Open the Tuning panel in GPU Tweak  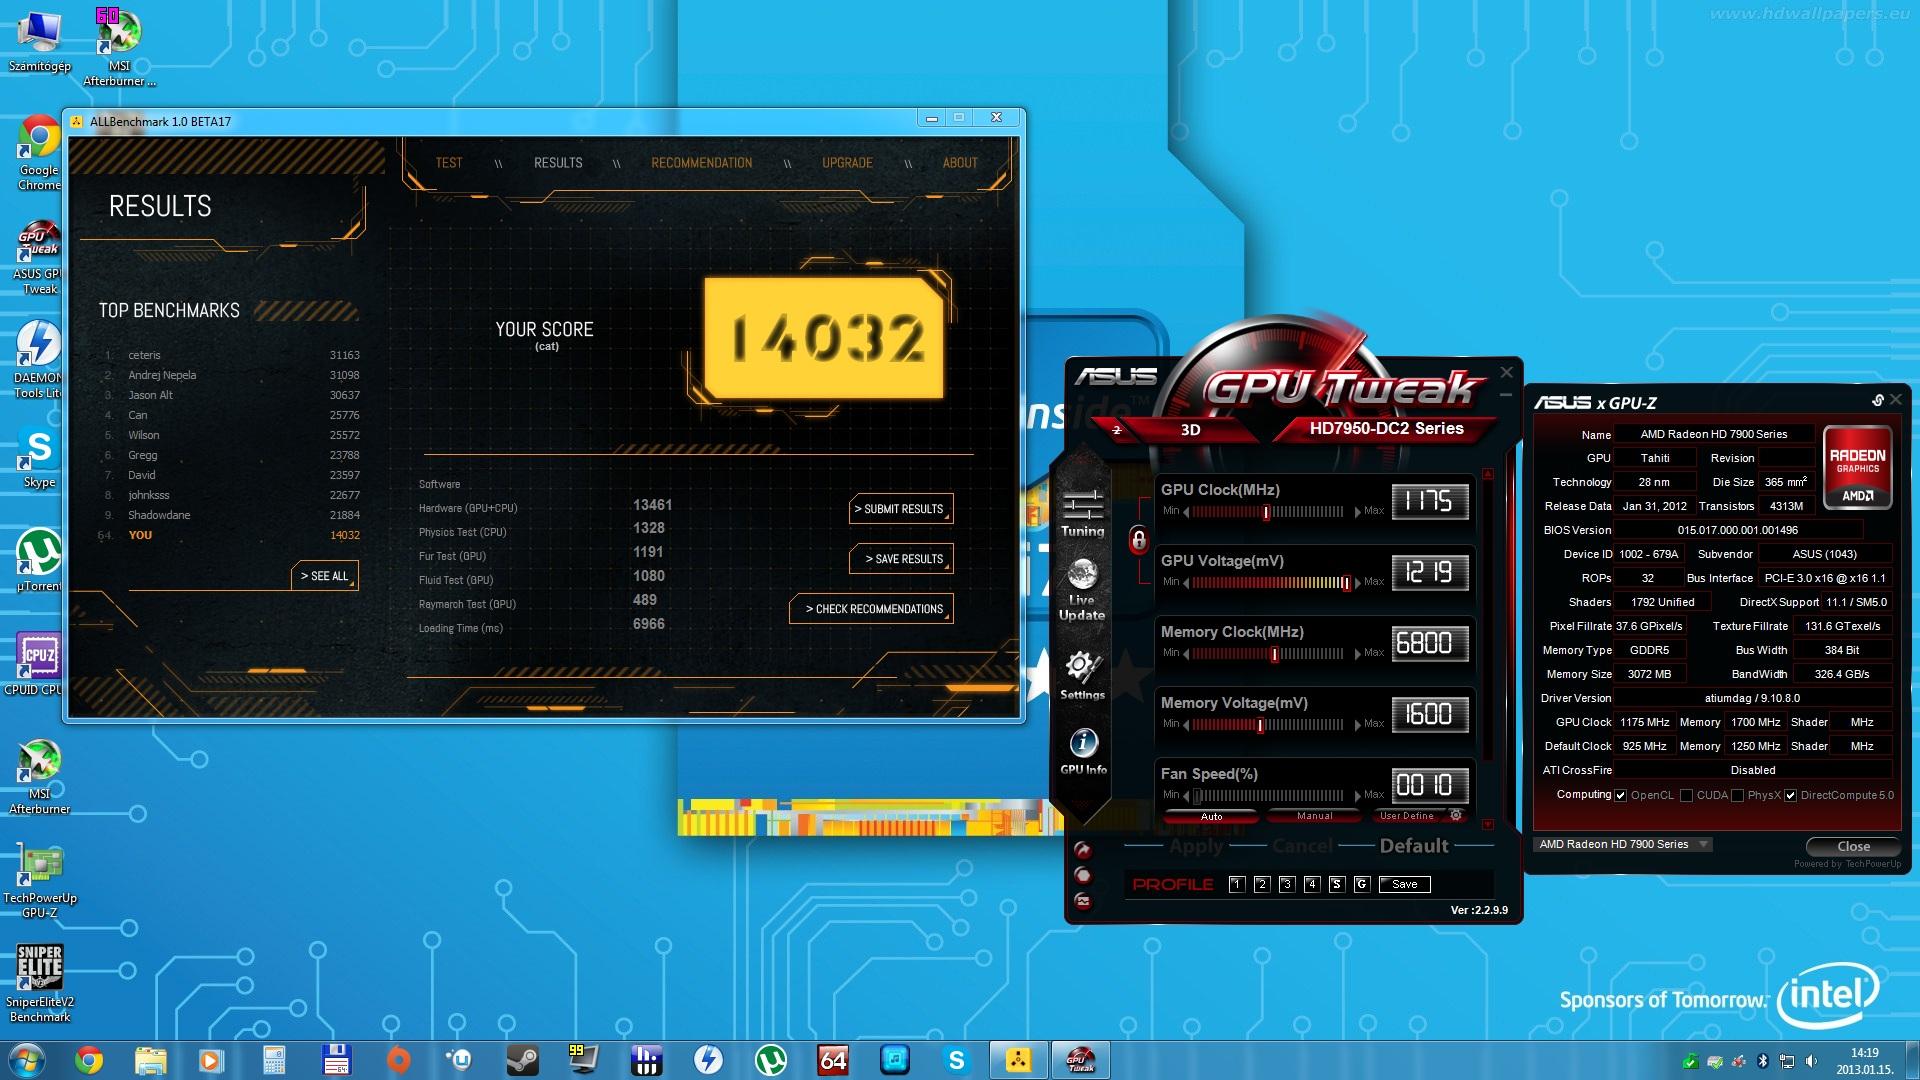(1083, 512)
